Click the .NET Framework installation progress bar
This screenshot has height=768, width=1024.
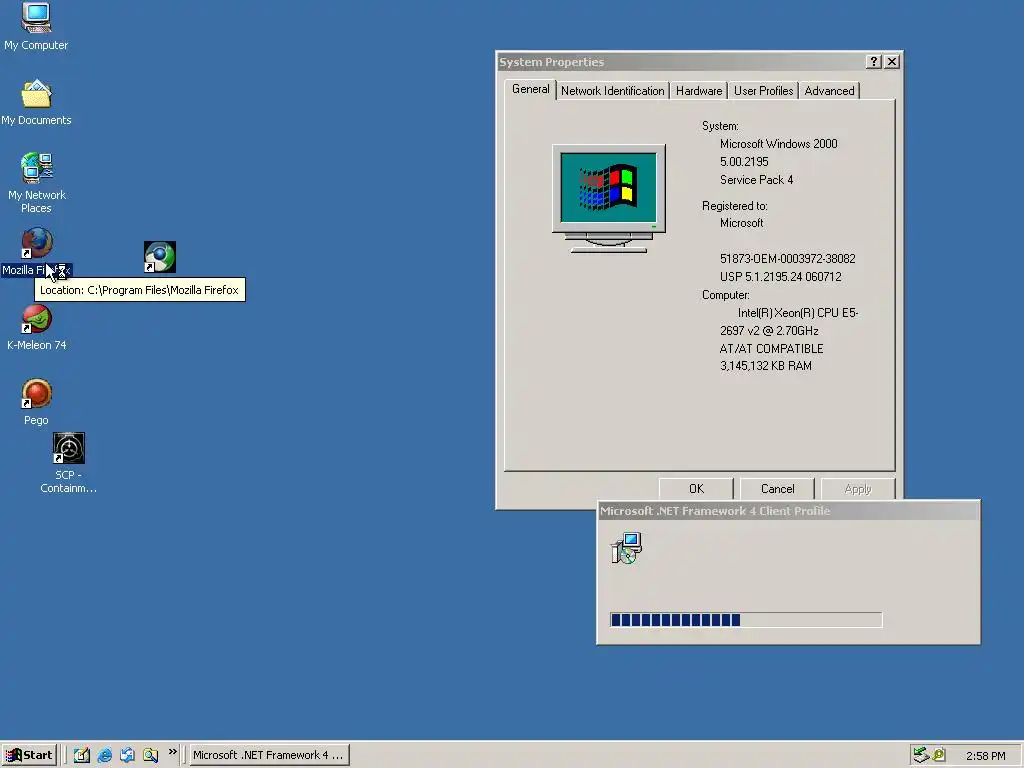click(746, 620)
